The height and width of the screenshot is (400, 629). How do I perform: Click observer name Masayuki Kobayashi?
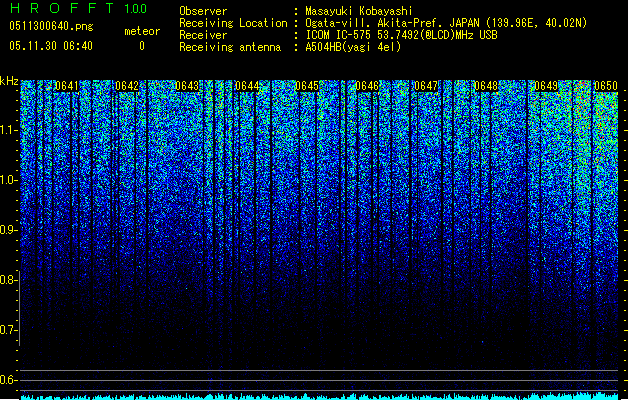pyautogui.click(x=359, y=11)
